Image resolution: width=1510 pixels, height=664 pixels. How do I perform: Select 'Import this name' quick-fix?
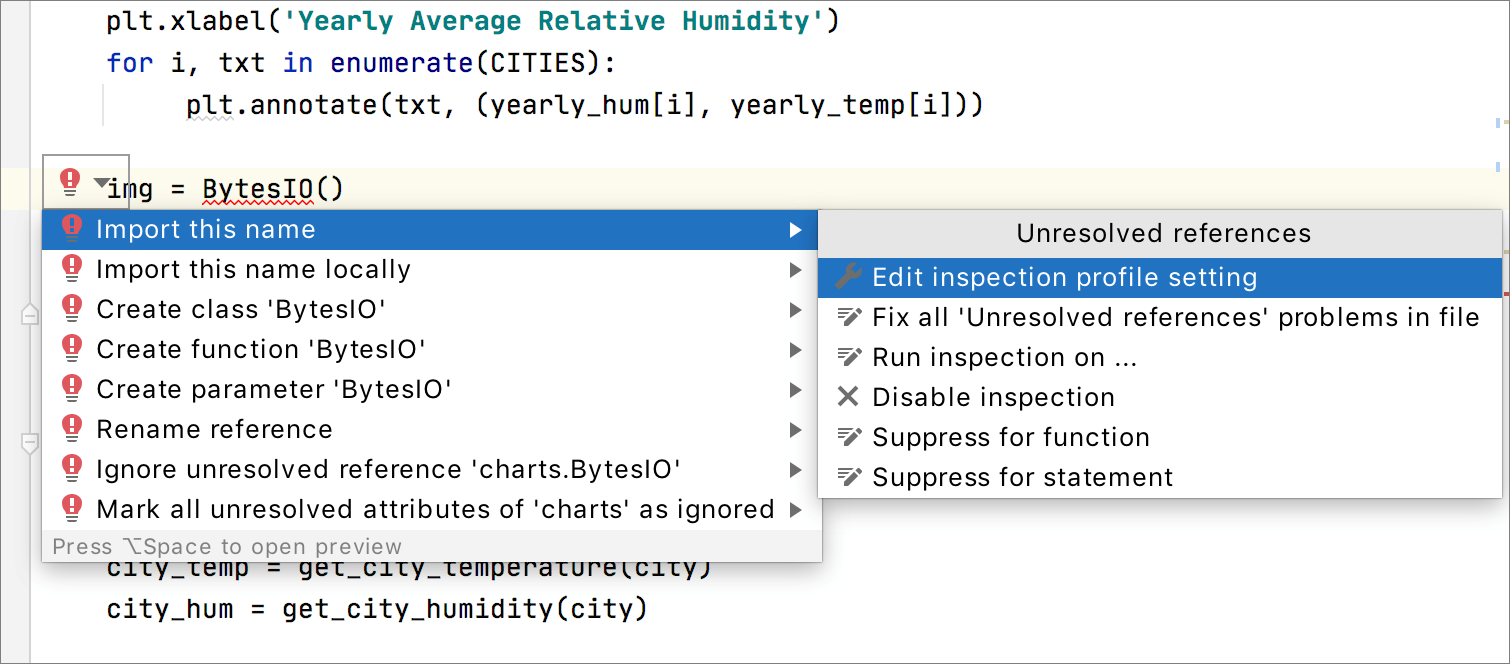[205, 230]
